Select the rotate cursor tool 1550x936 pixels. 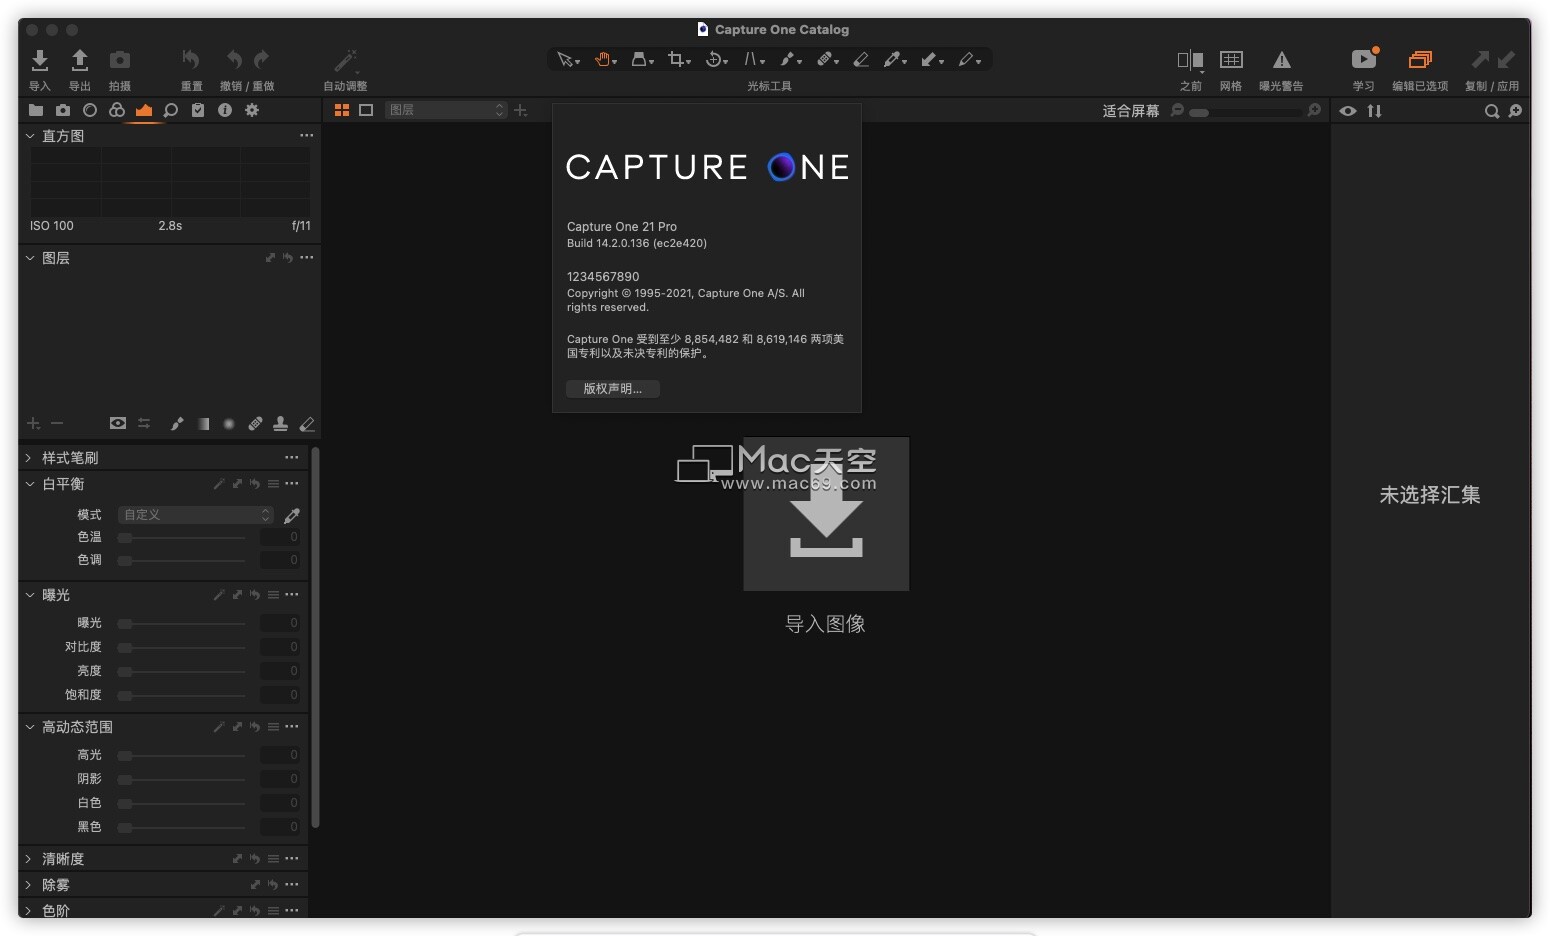(715, 60)
